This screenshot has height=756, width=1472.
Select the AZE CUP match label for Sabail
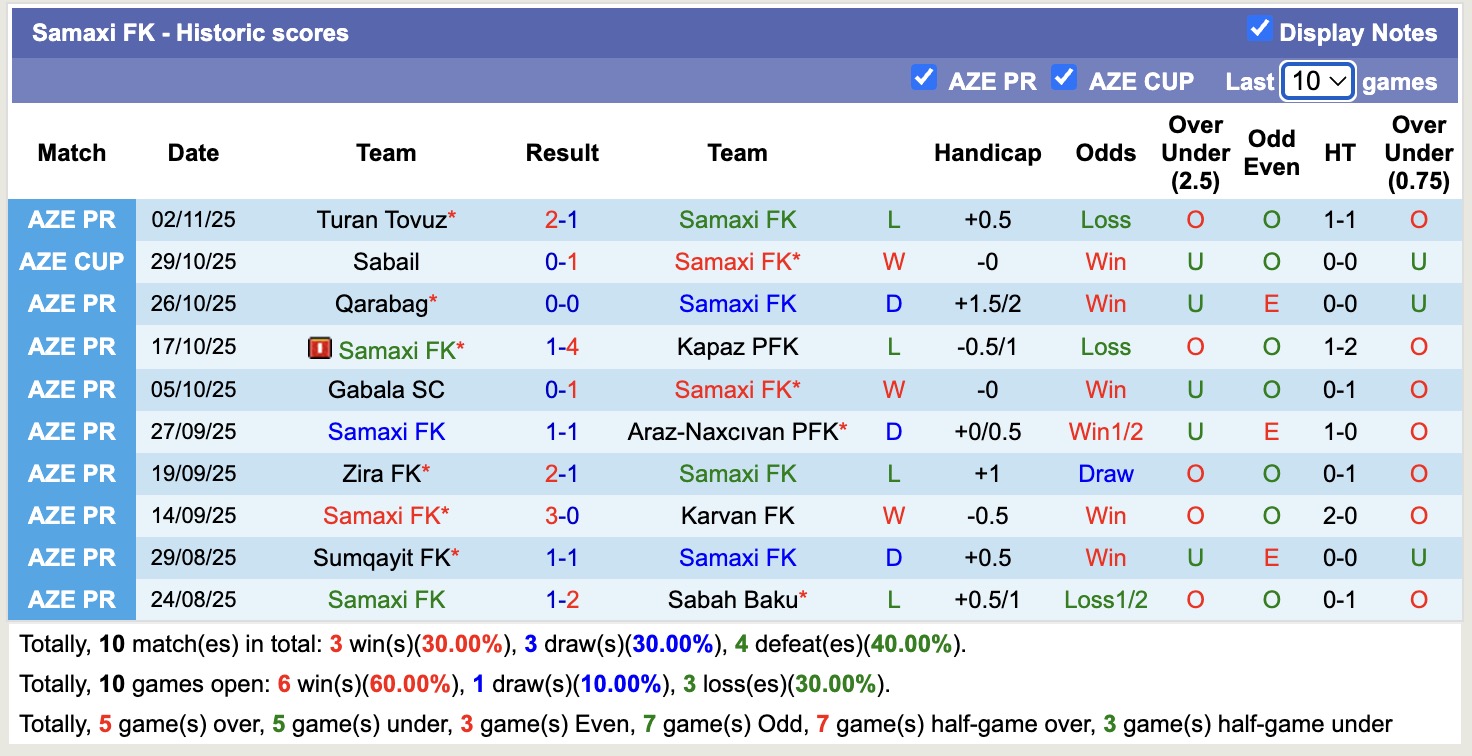(x=72, y=262)
